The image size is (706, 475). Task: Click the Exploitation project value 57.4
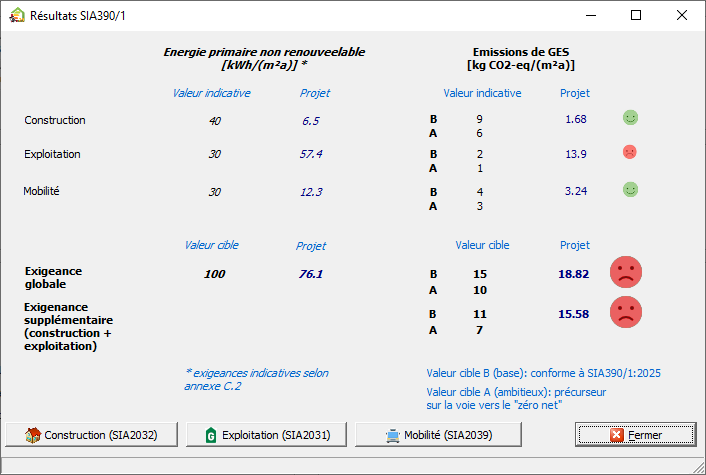(311, 154)
